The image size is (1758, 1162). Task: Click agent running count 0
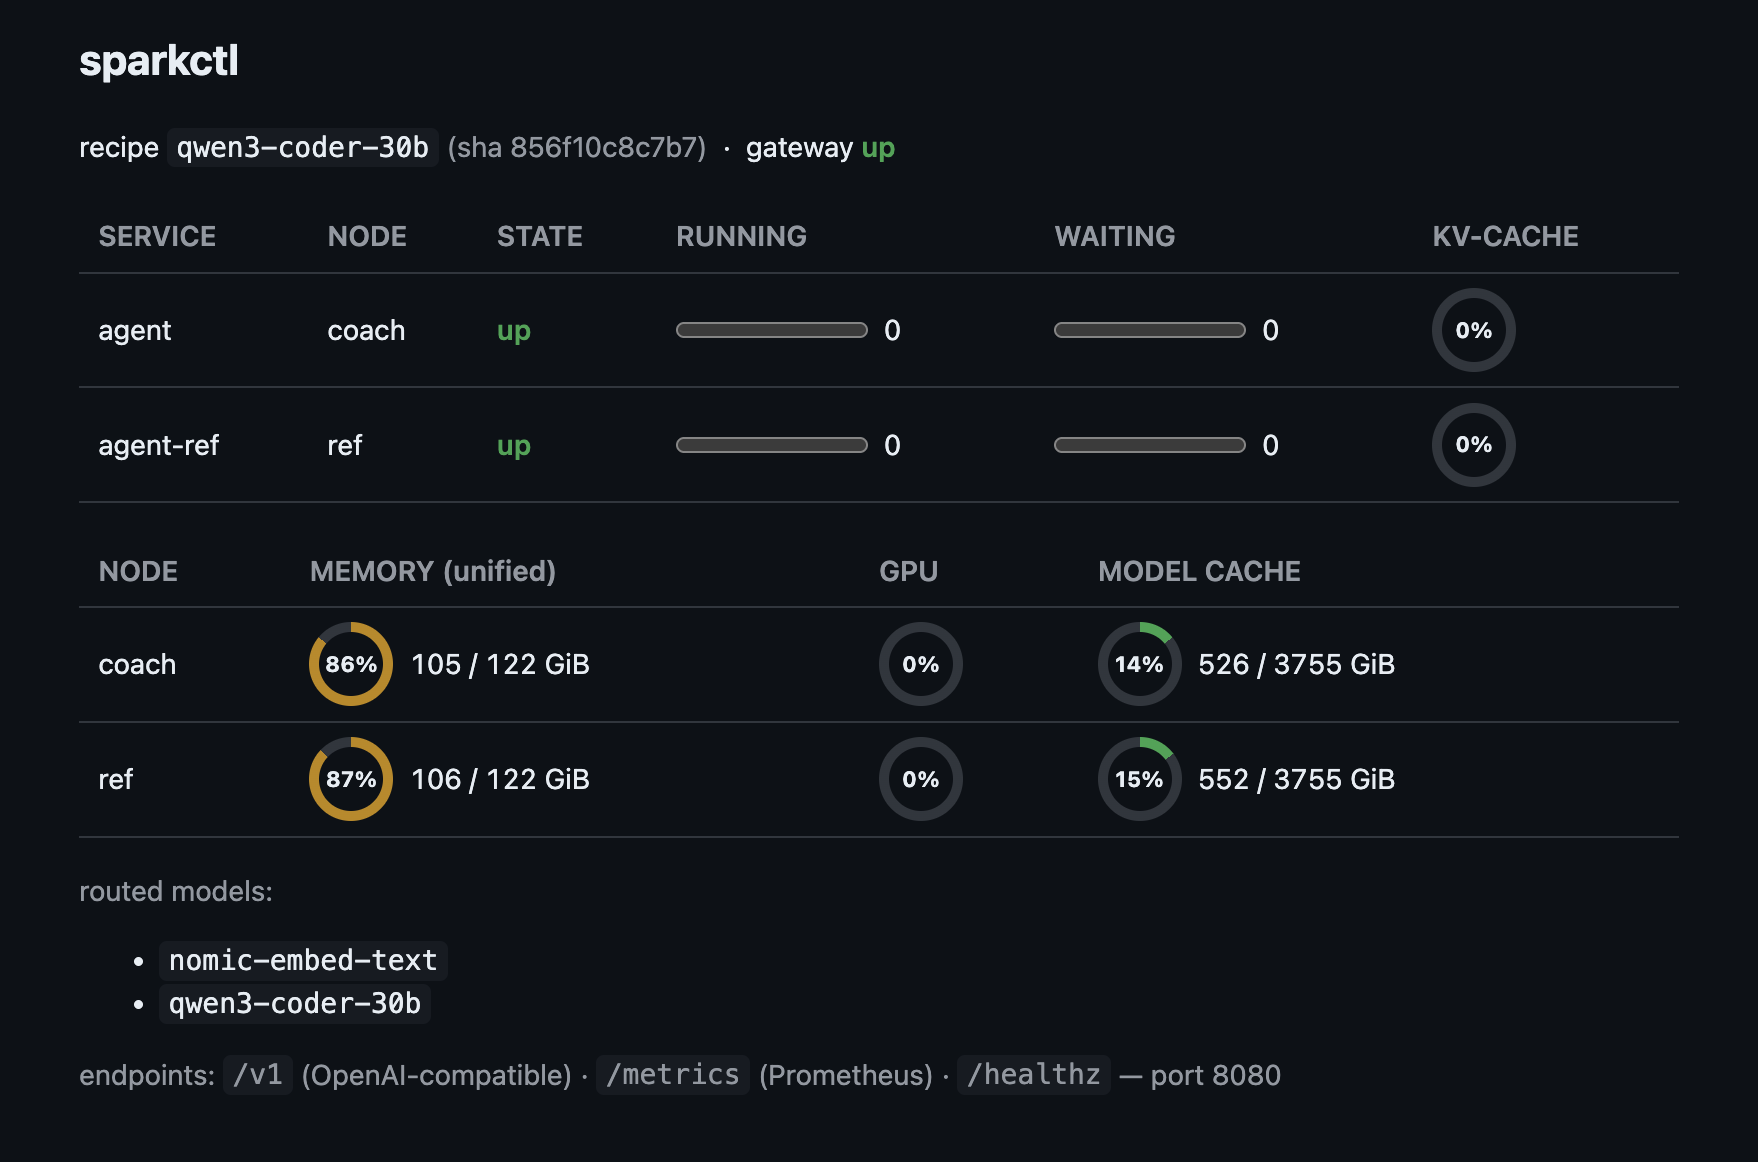pos(892,331)
